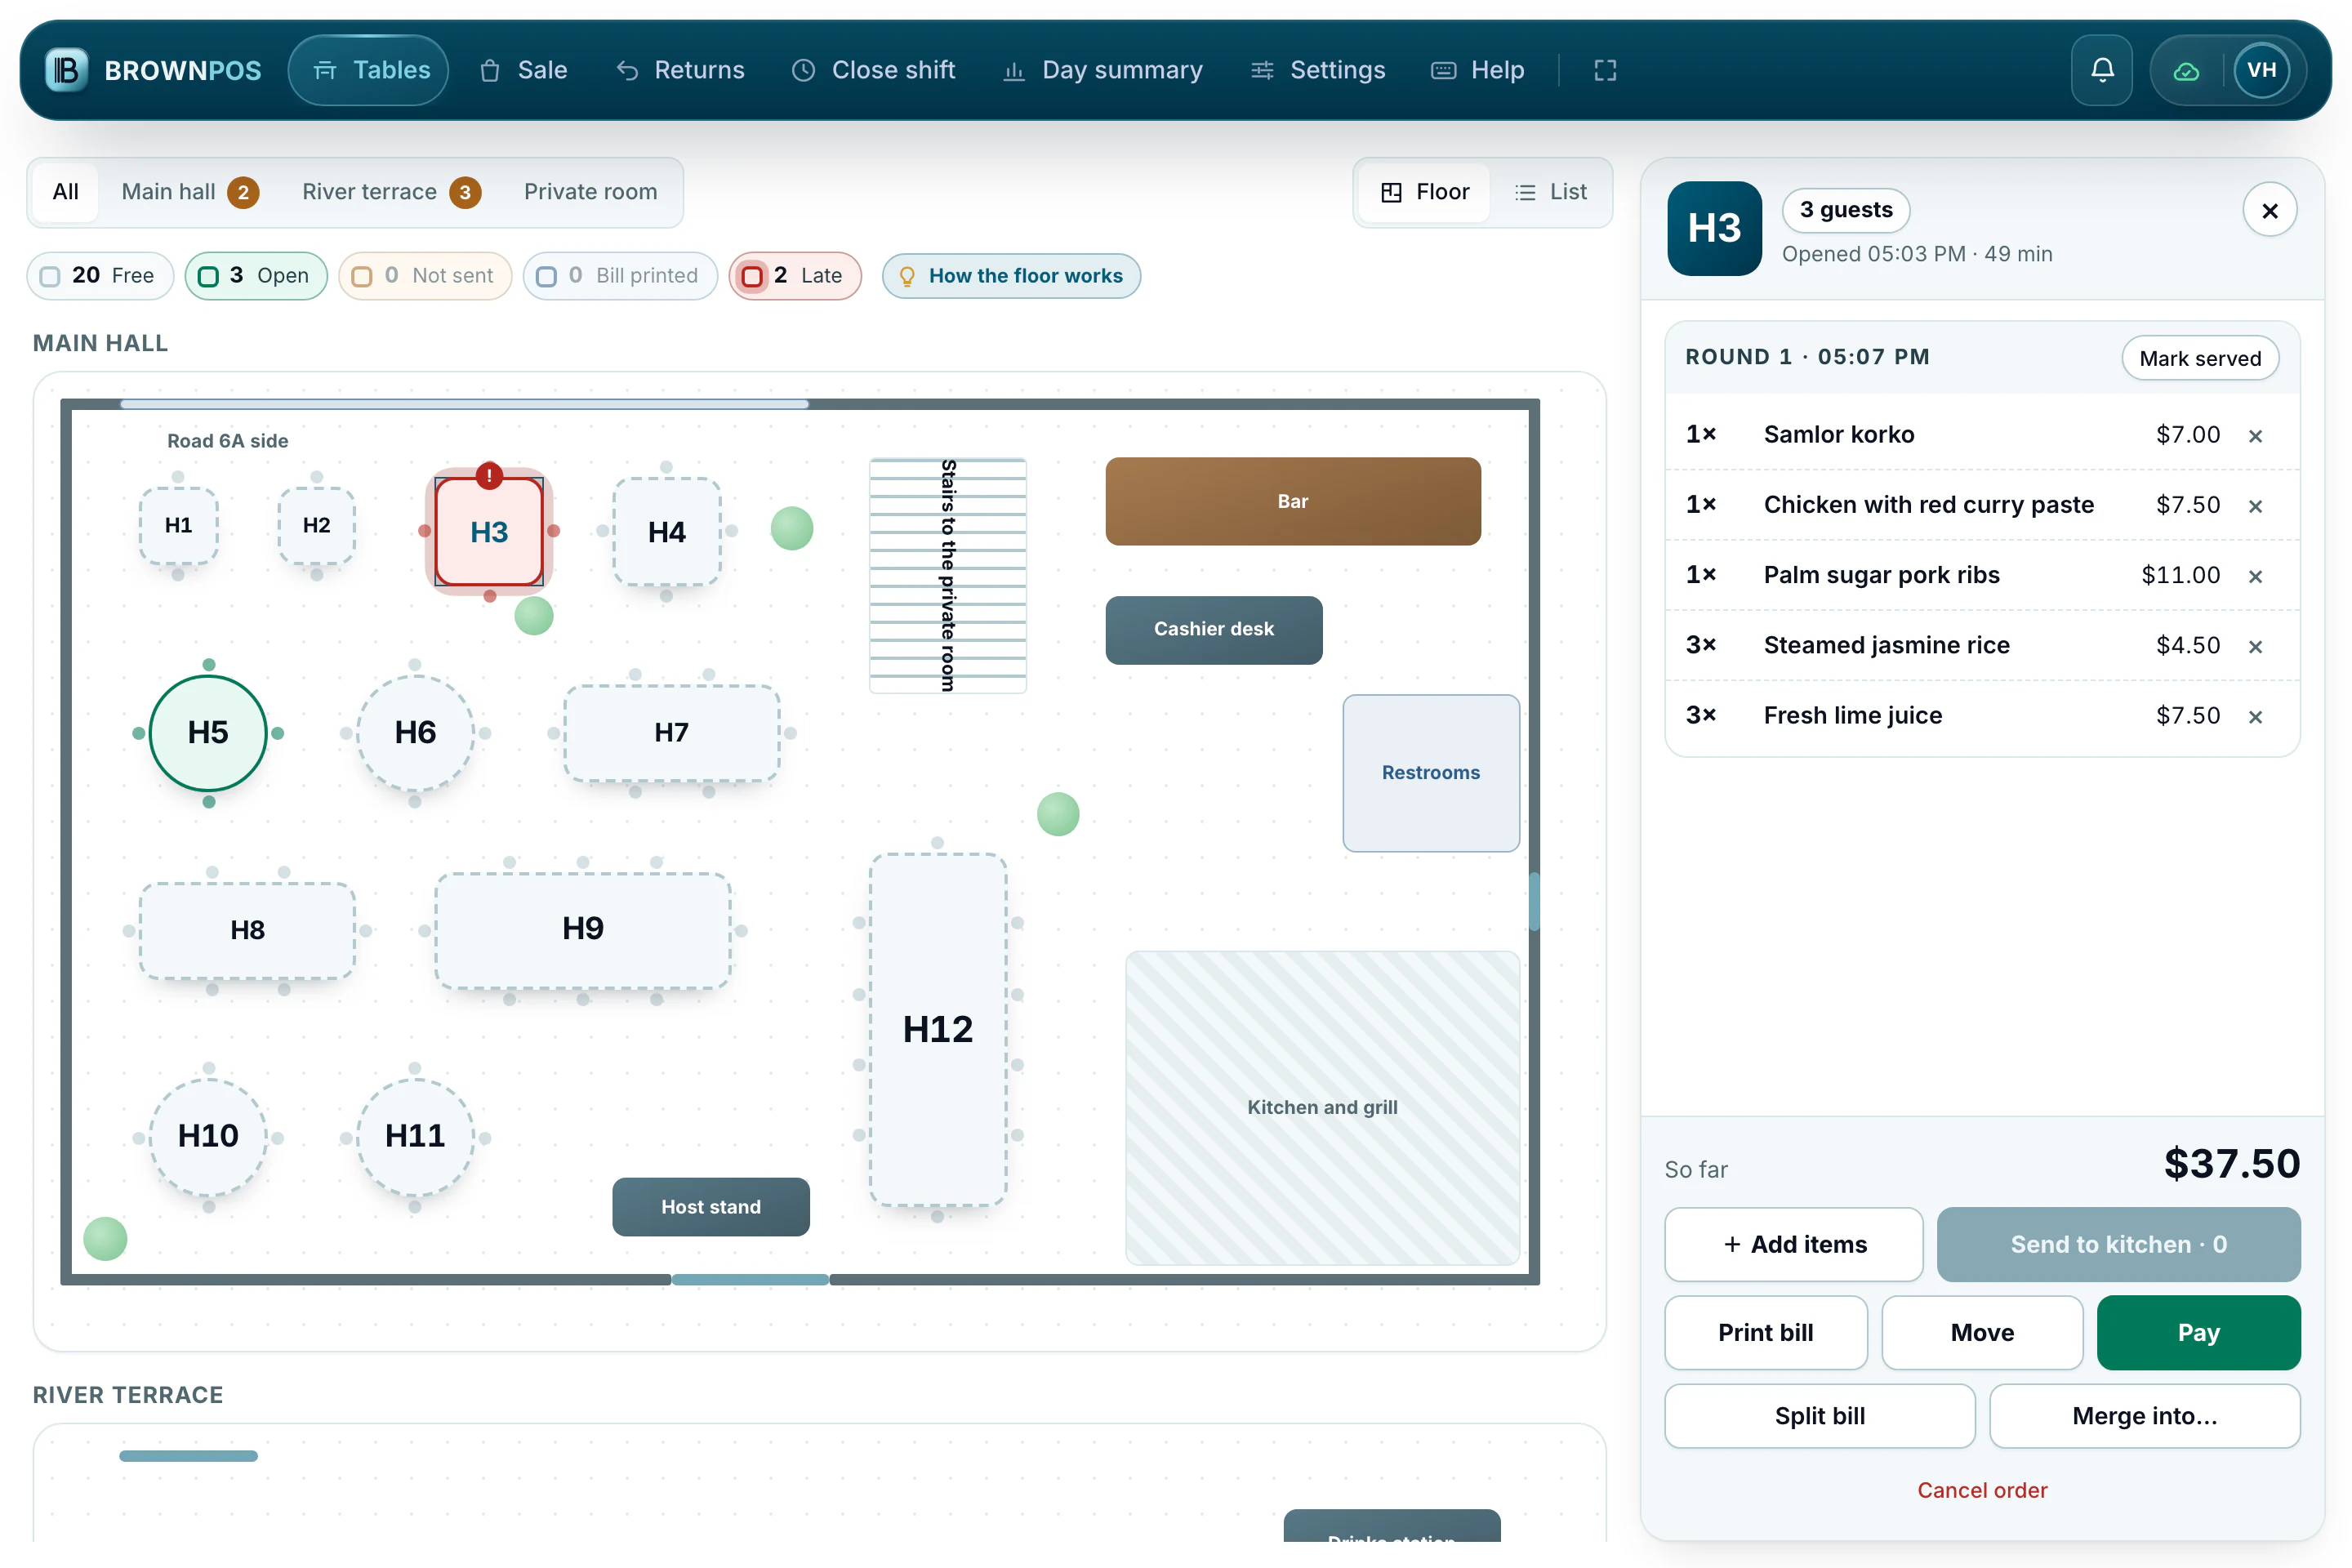The width and height of the screenshot is (2352, 1568).
Task: Toggle the 3 Open filter
Action: pyautogui.click(x=256, y=275)
